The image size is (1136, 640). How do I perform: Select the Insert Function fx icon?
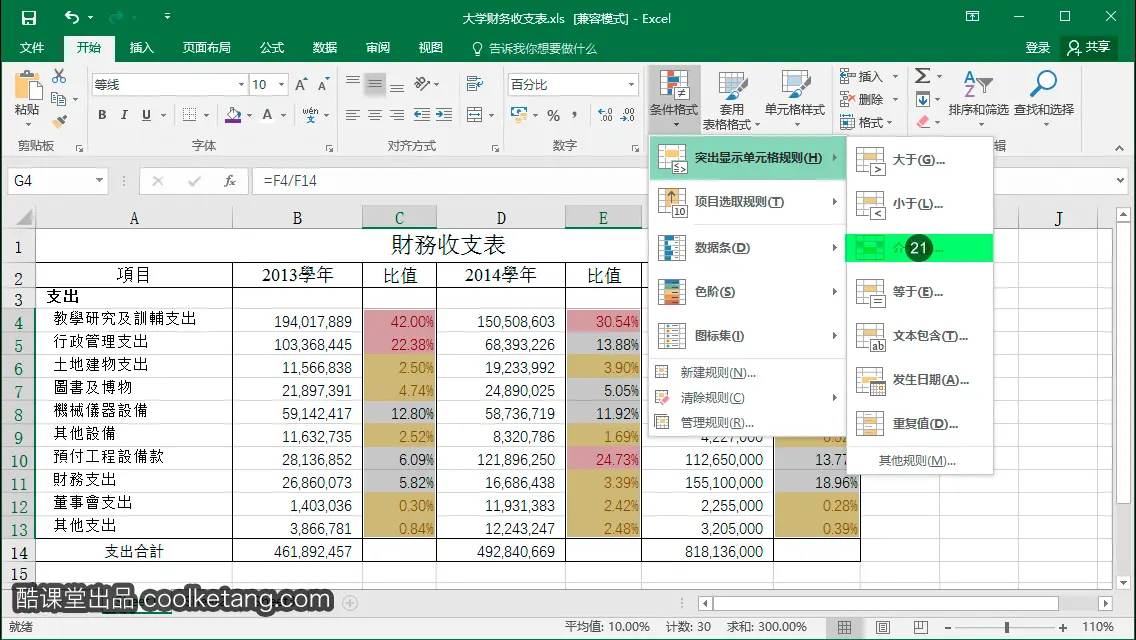pos(230,180)
